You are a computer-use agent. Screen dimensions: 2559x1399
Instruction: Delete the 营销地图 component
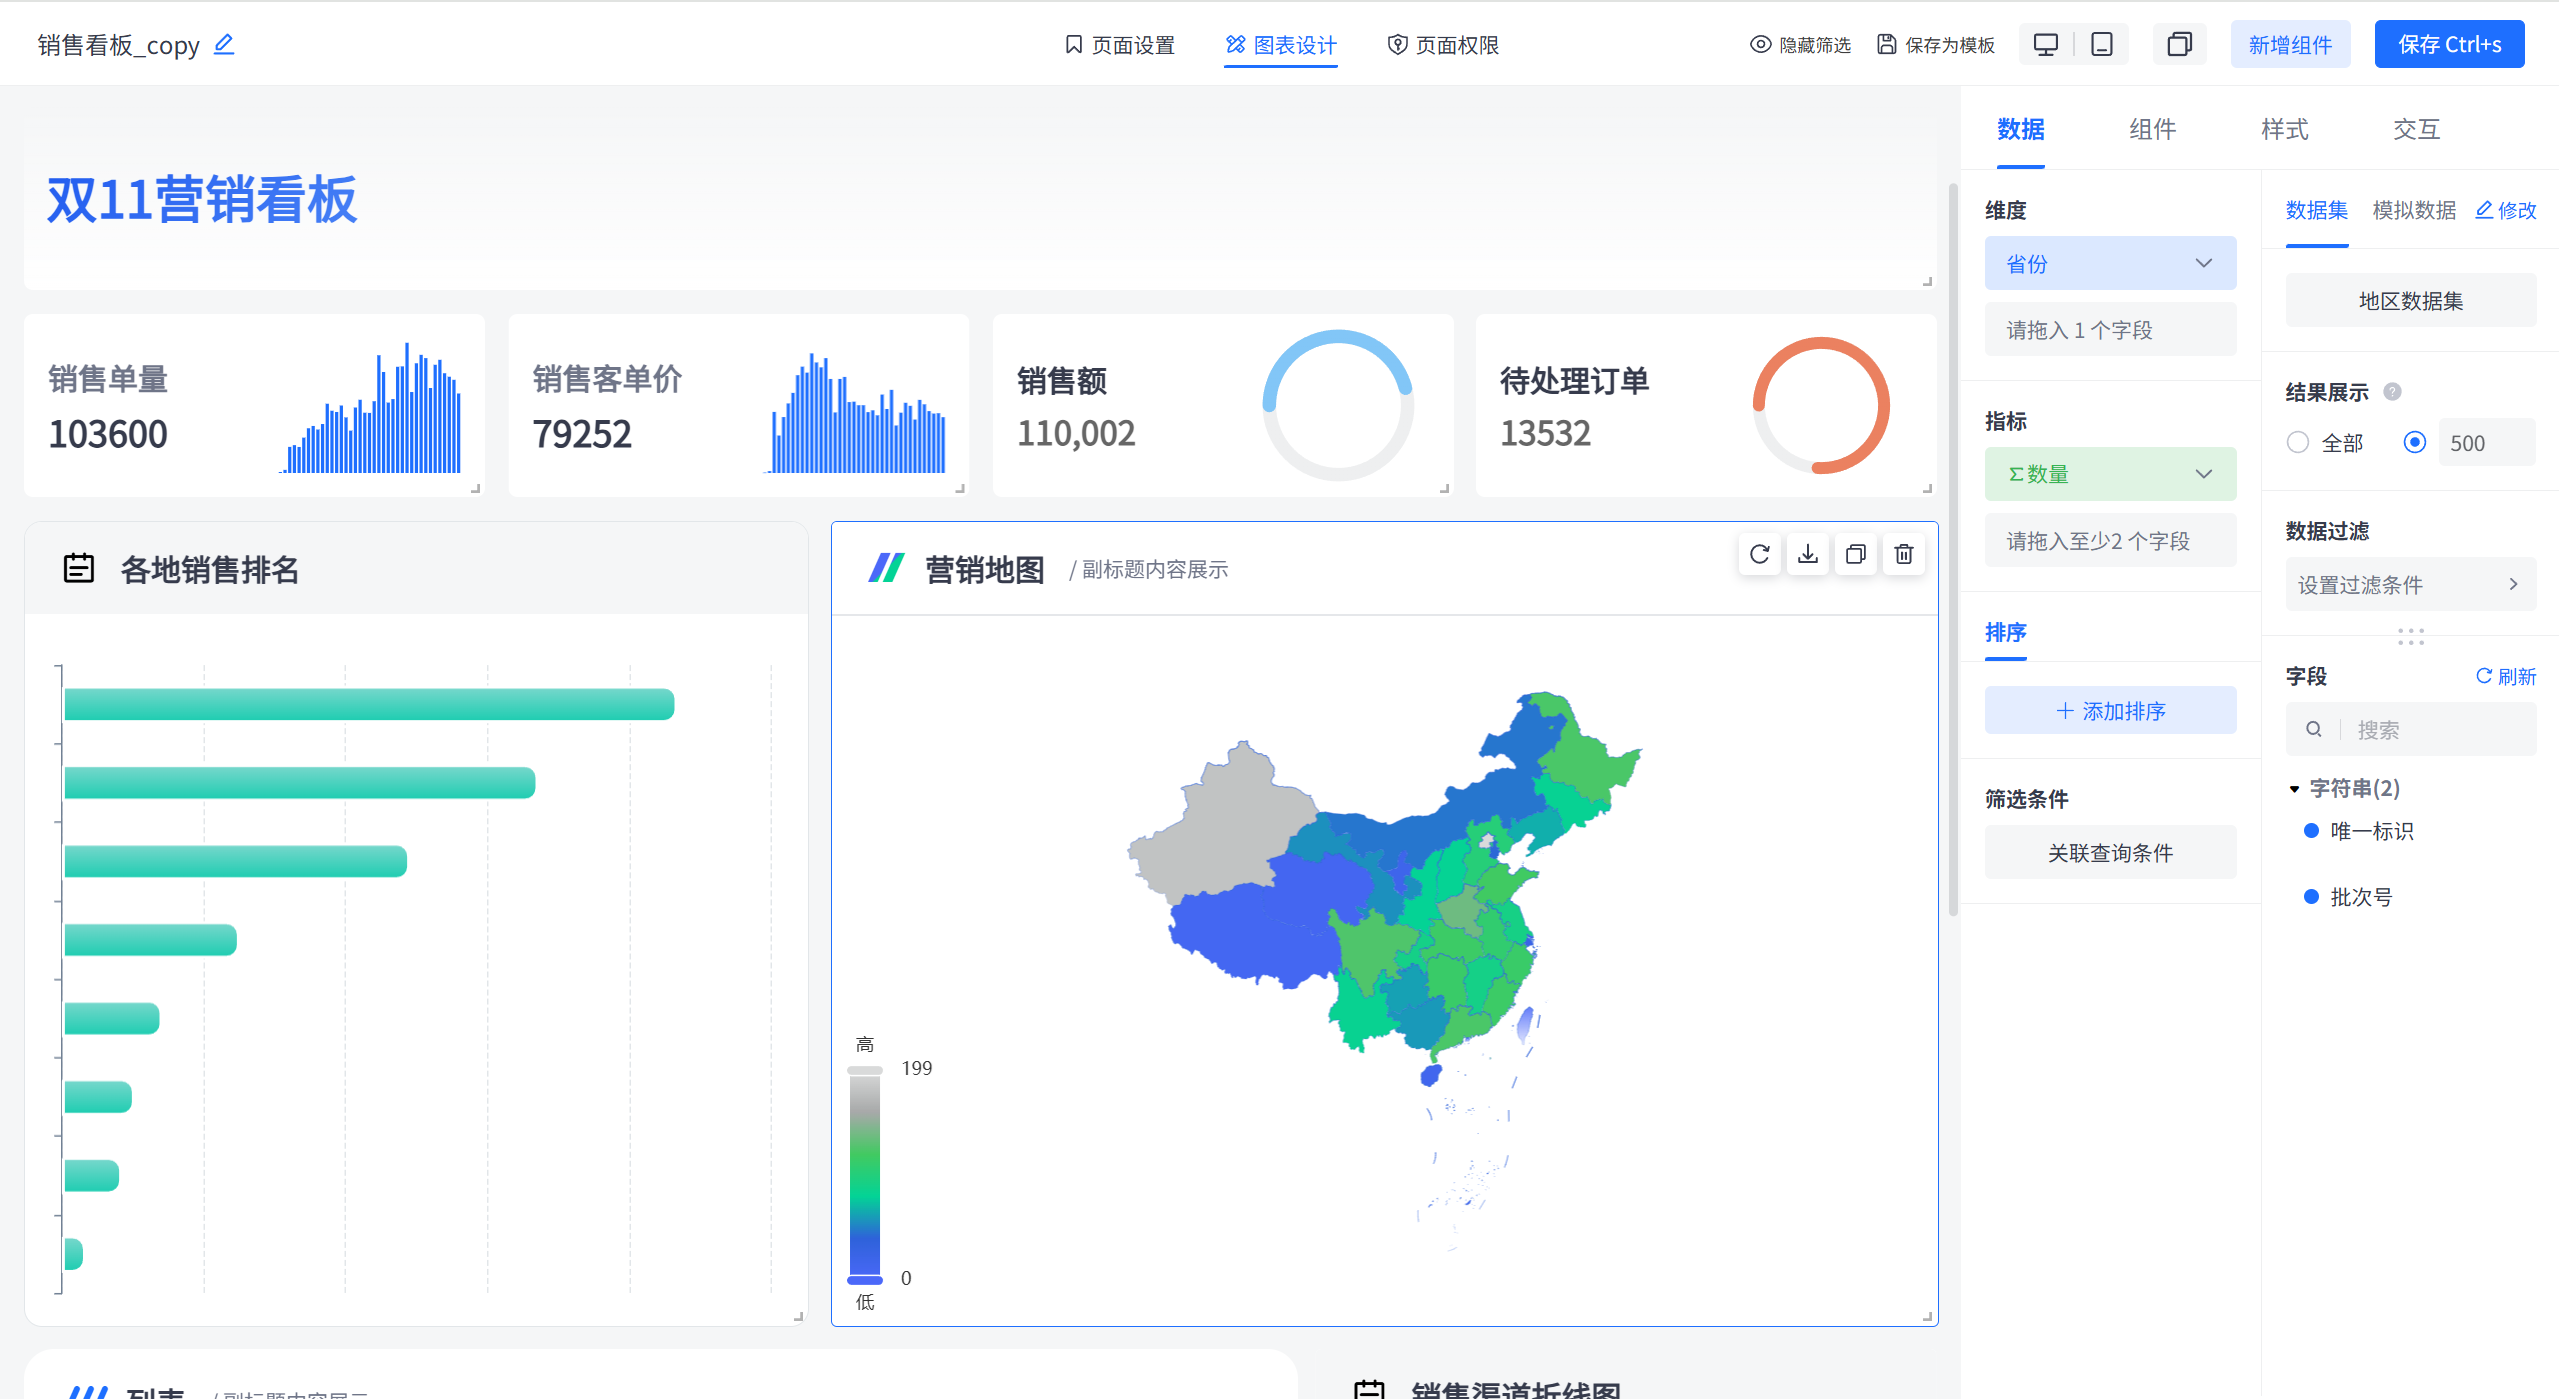tap(1904, 554)
